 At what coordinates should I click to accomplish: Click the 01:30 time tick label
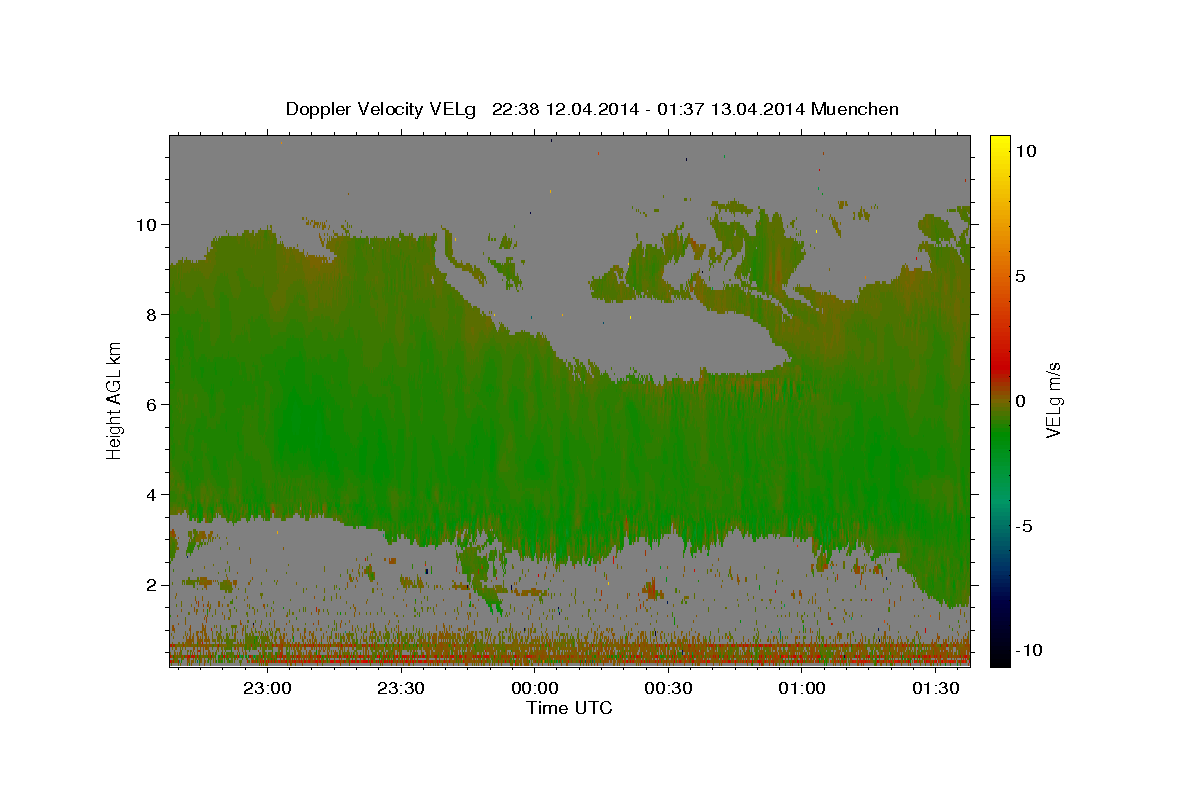pos(935,689)
